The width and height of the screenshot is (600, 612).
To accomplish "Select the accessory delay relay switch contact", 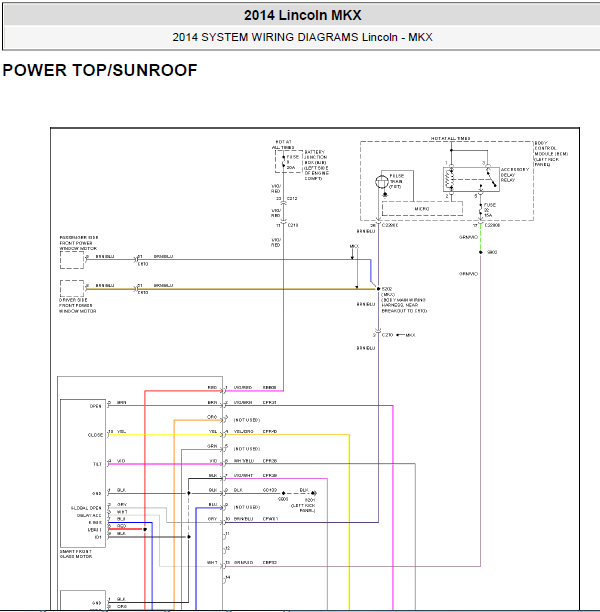I will pos(490,178).
